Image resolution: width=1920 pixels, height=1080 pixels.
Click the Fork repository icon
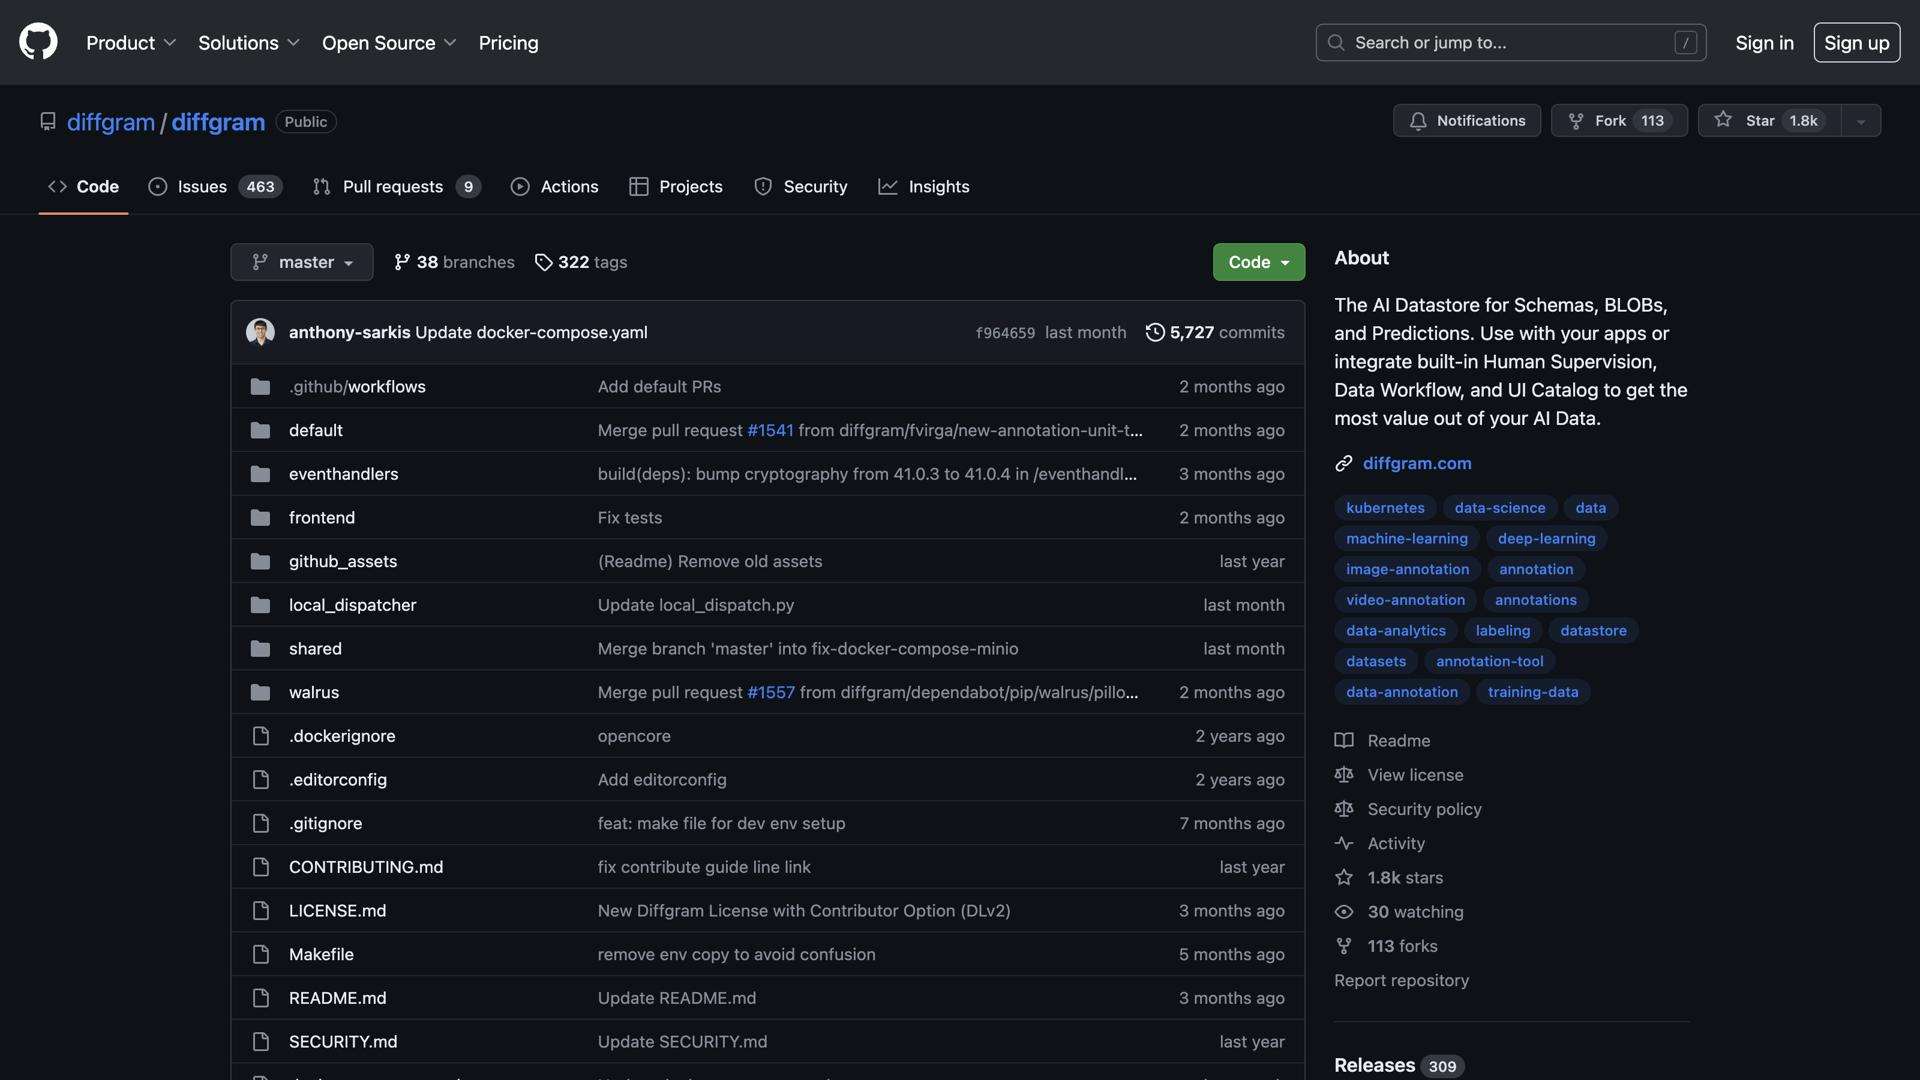1576,121
